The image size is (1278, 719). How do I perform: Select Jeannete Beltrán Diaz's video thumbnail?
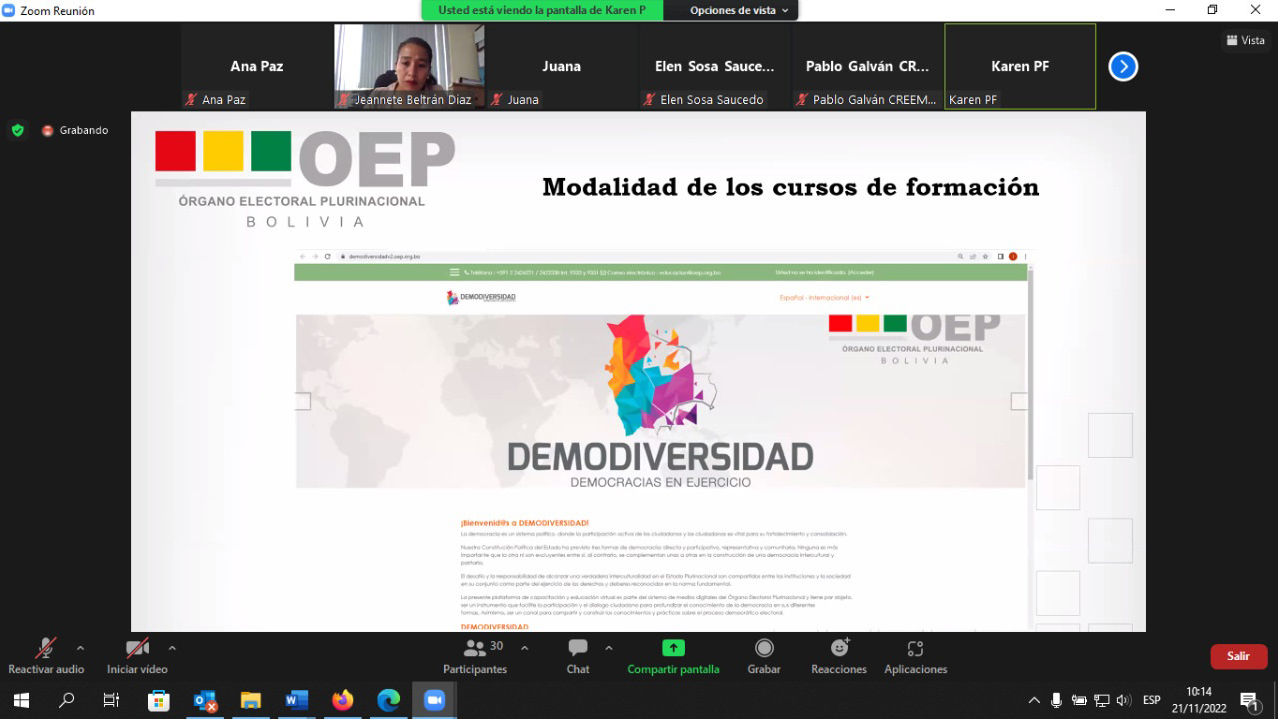409,66
